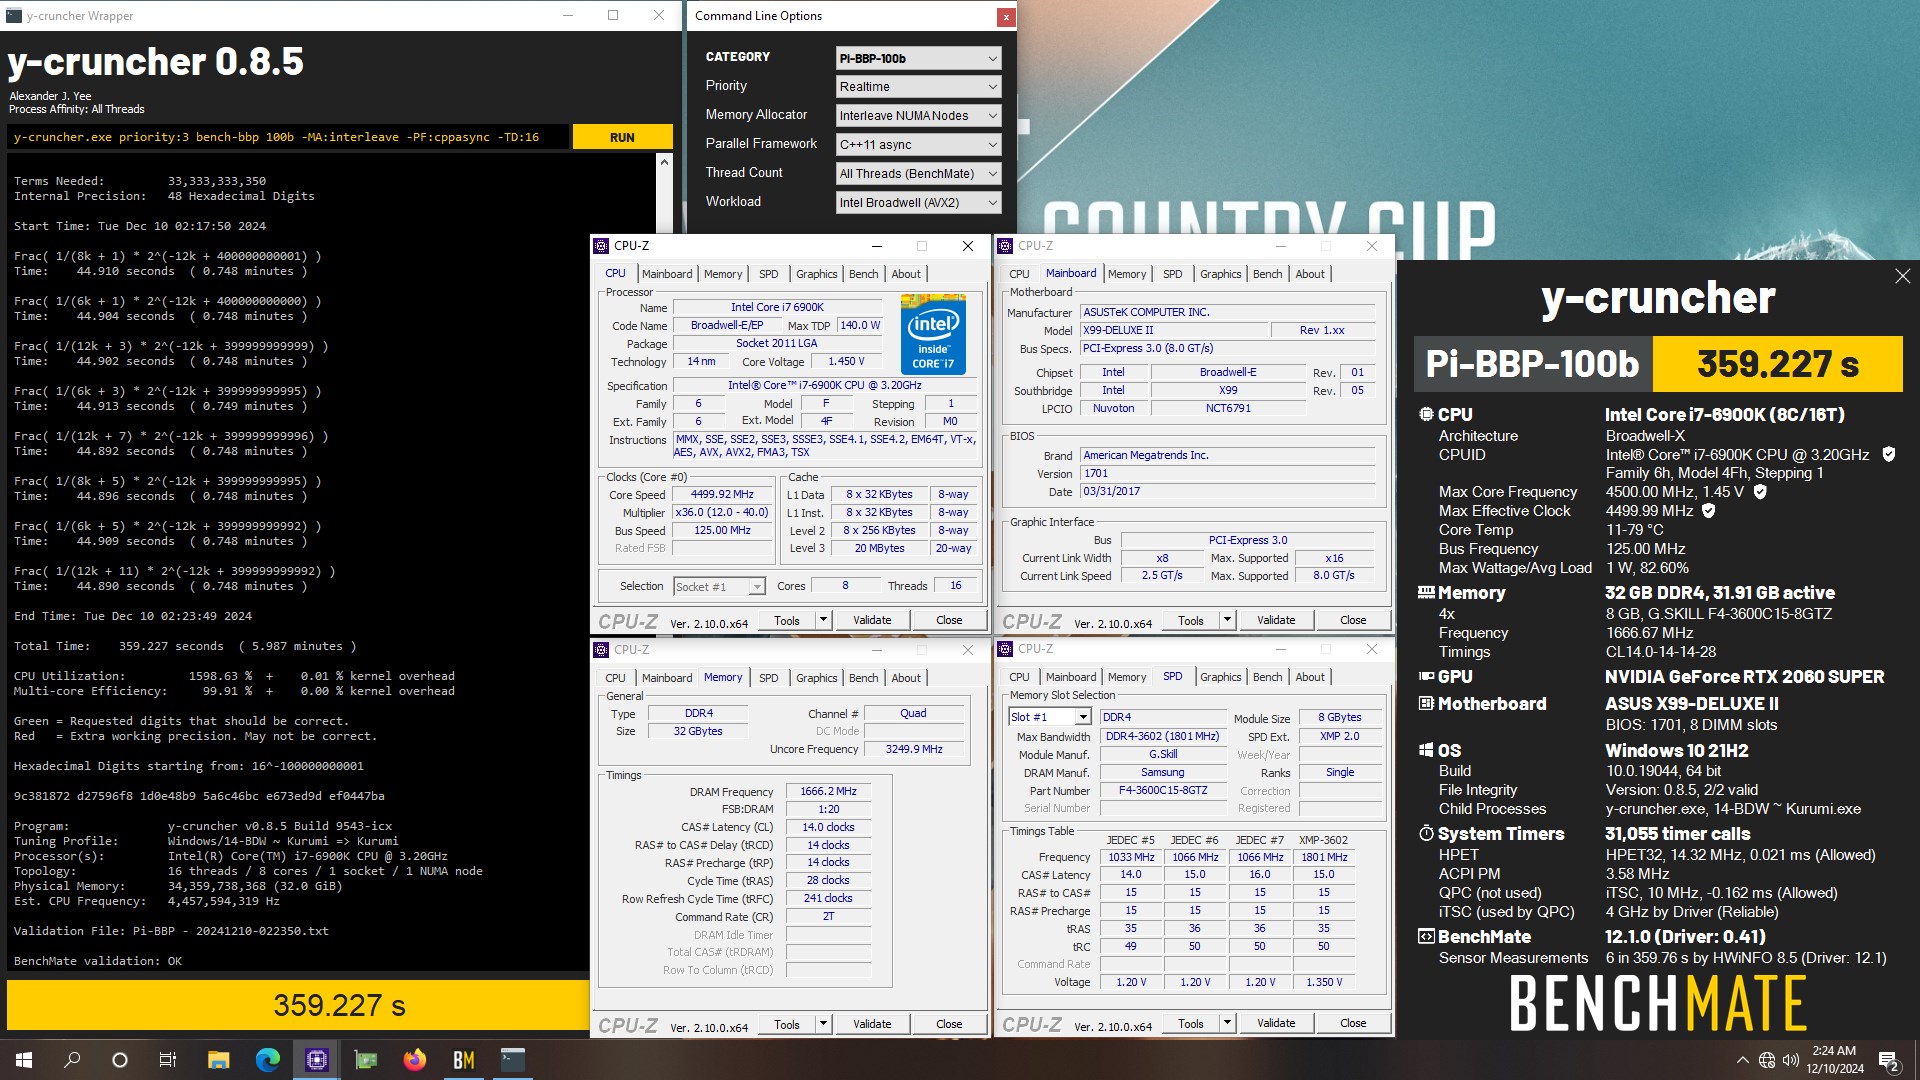Open Memory tab in CPU-Z Mainboard window
1920x1080 pixels.
click(x=1127, y=274)
